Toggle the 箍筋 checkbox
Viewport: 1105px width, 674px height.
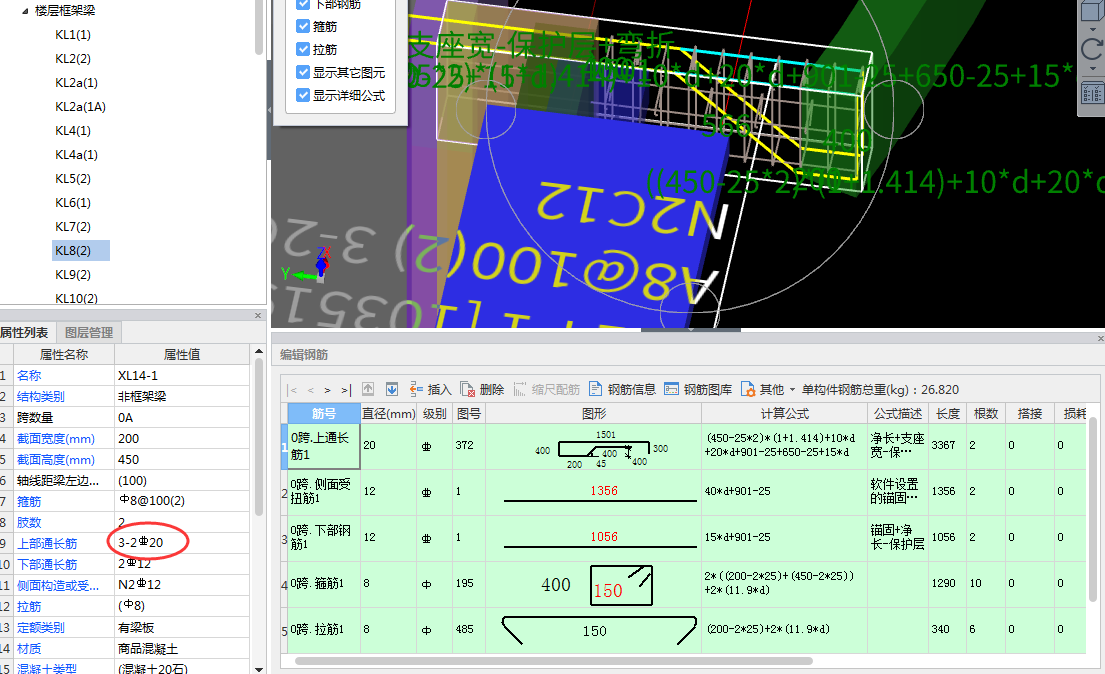click(x=303, y=26)
